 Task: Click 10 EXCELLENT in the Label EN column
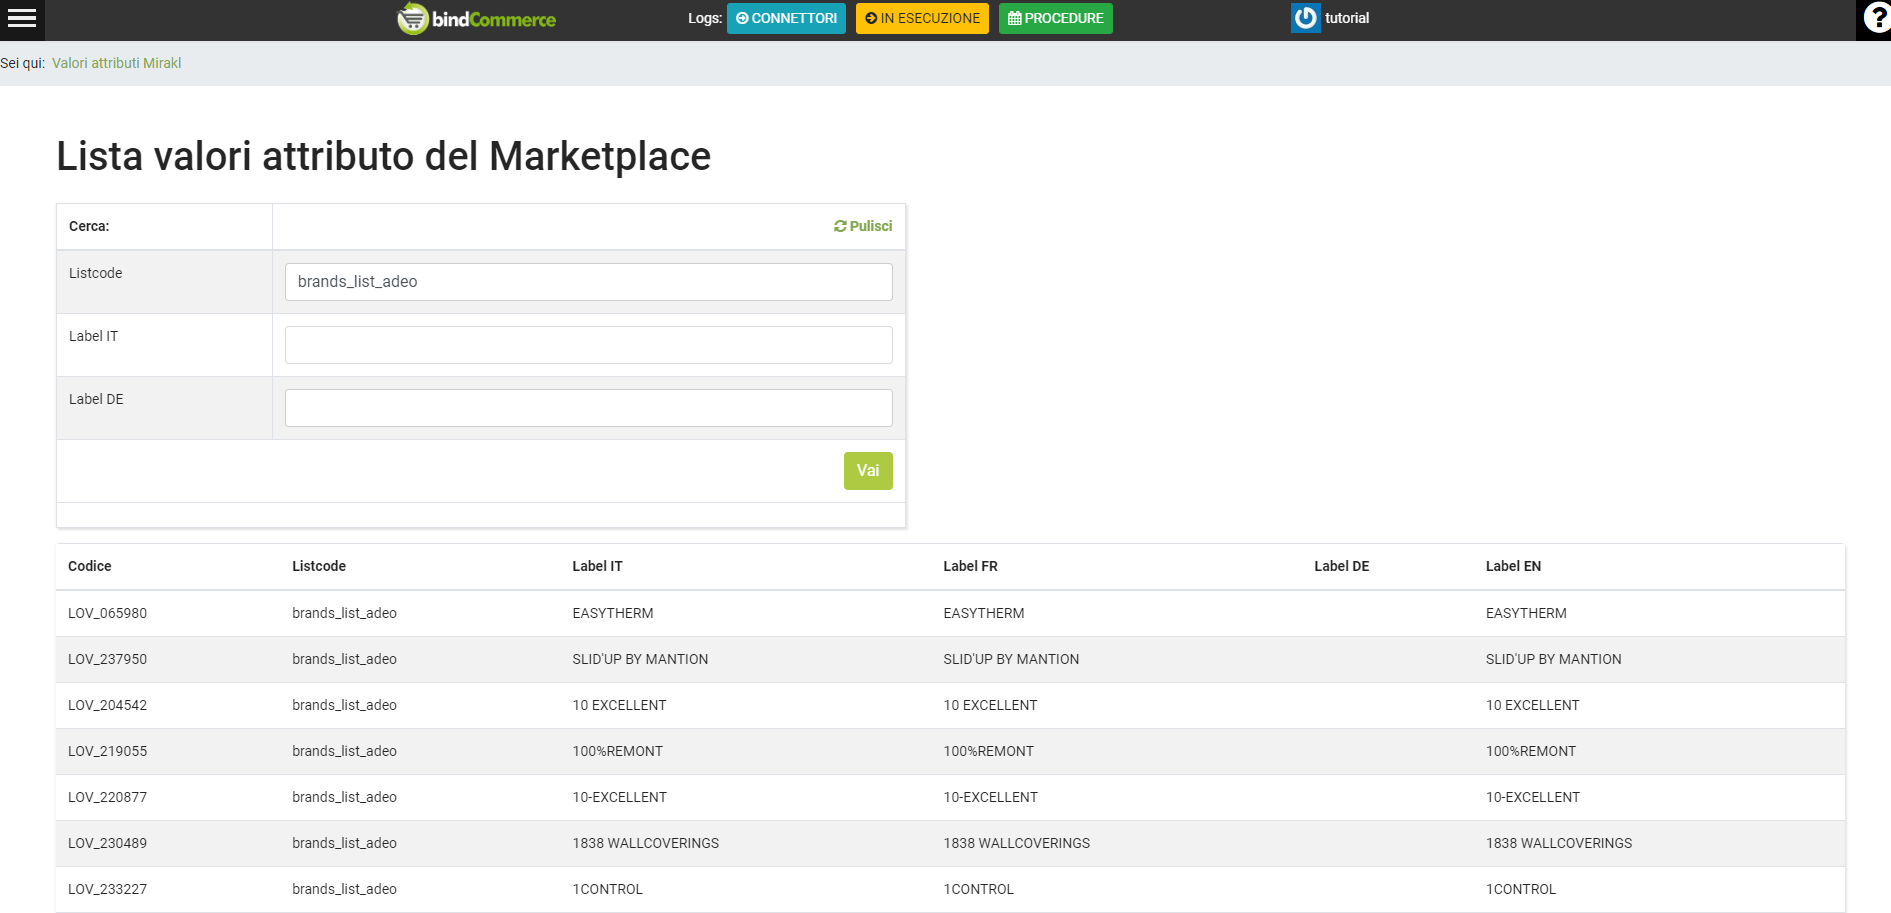click(1532, 705)
